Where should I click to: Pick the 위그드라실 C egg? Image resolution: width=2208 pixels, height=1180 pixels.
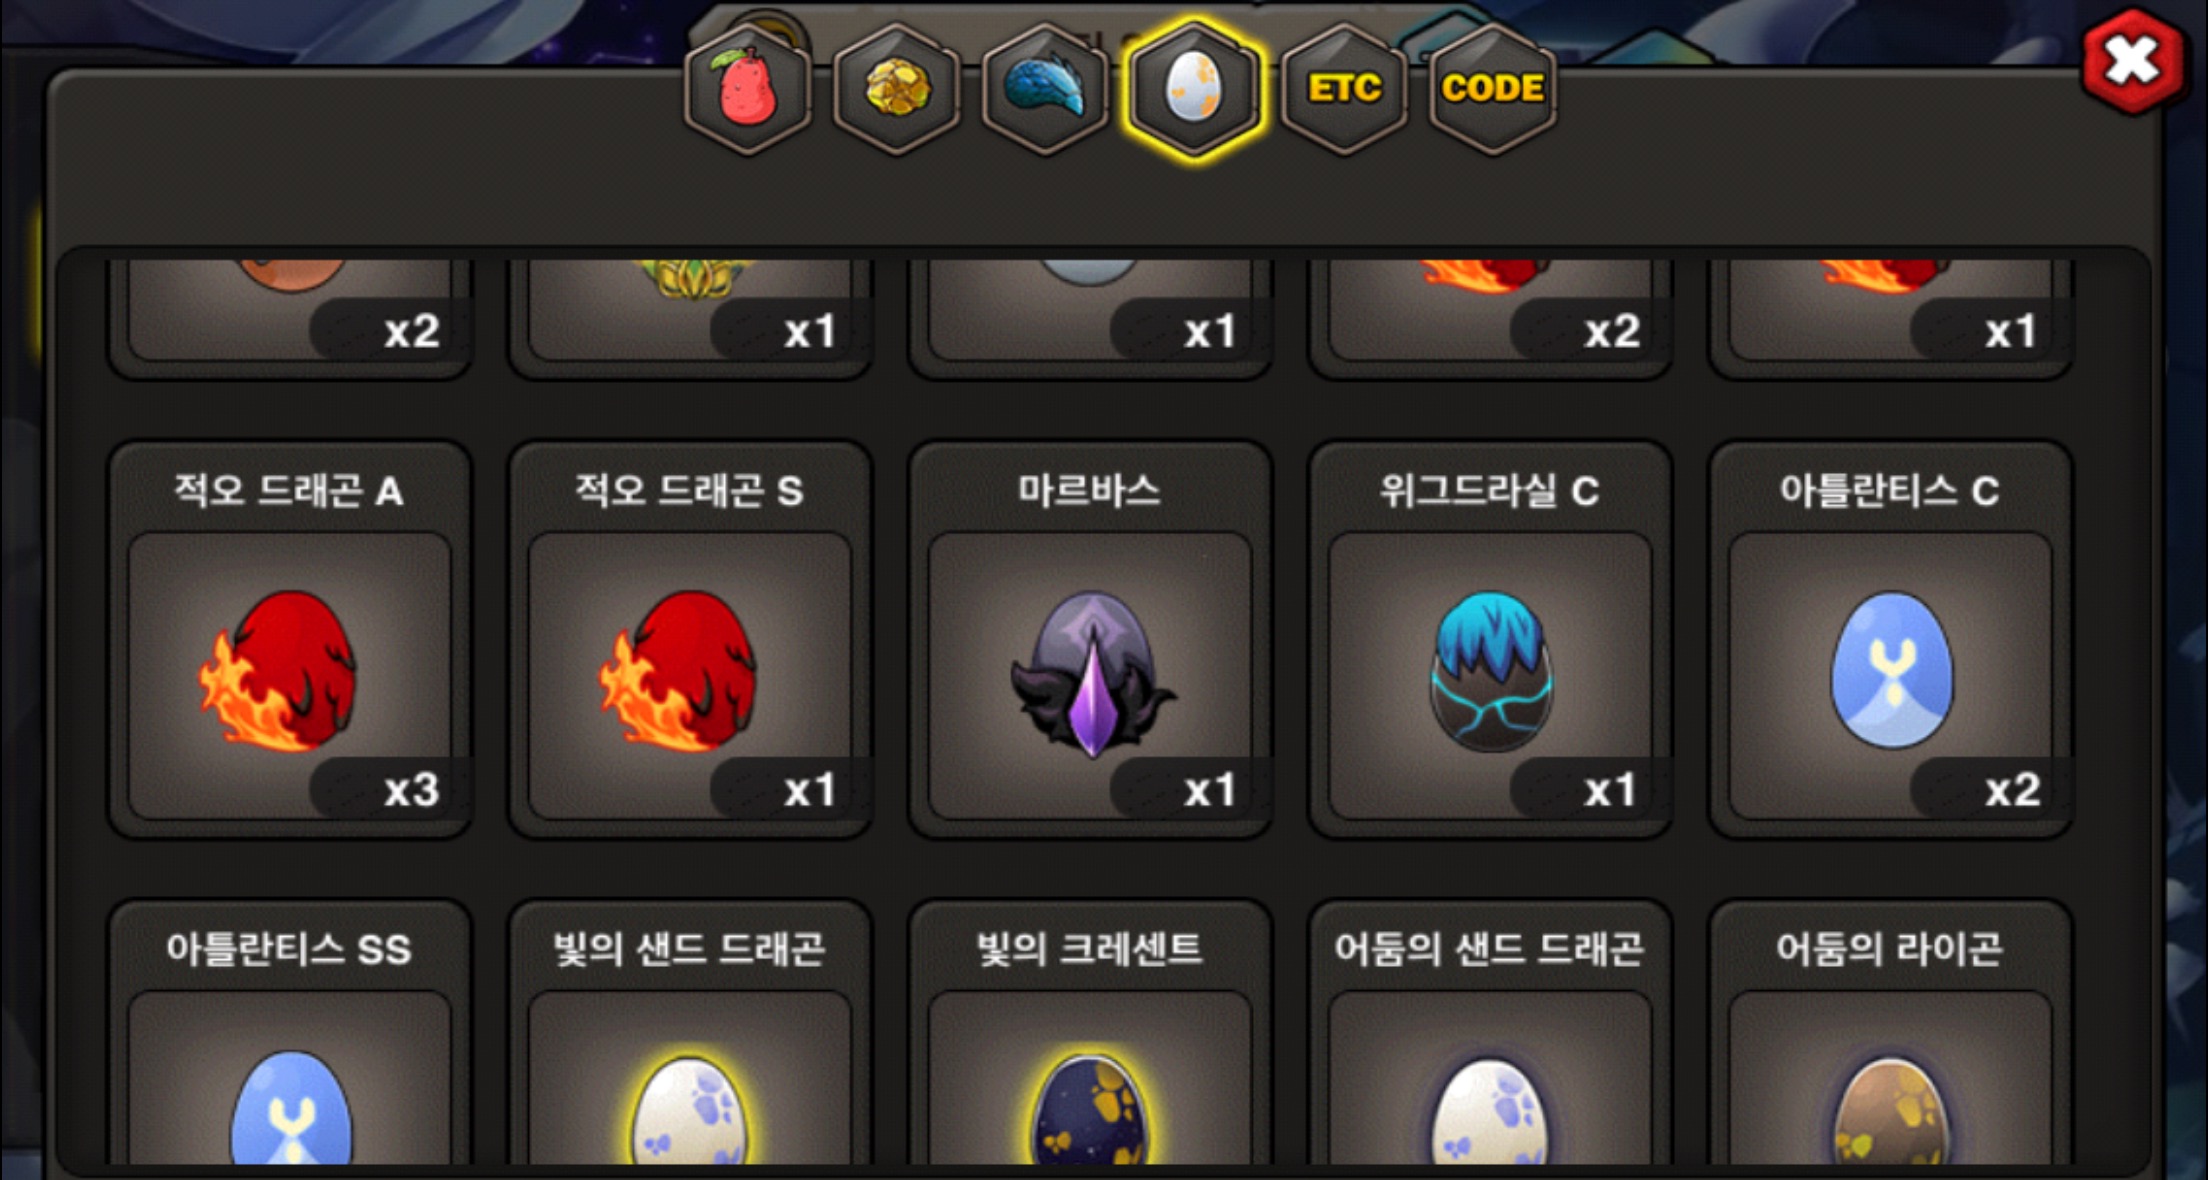1490,639
